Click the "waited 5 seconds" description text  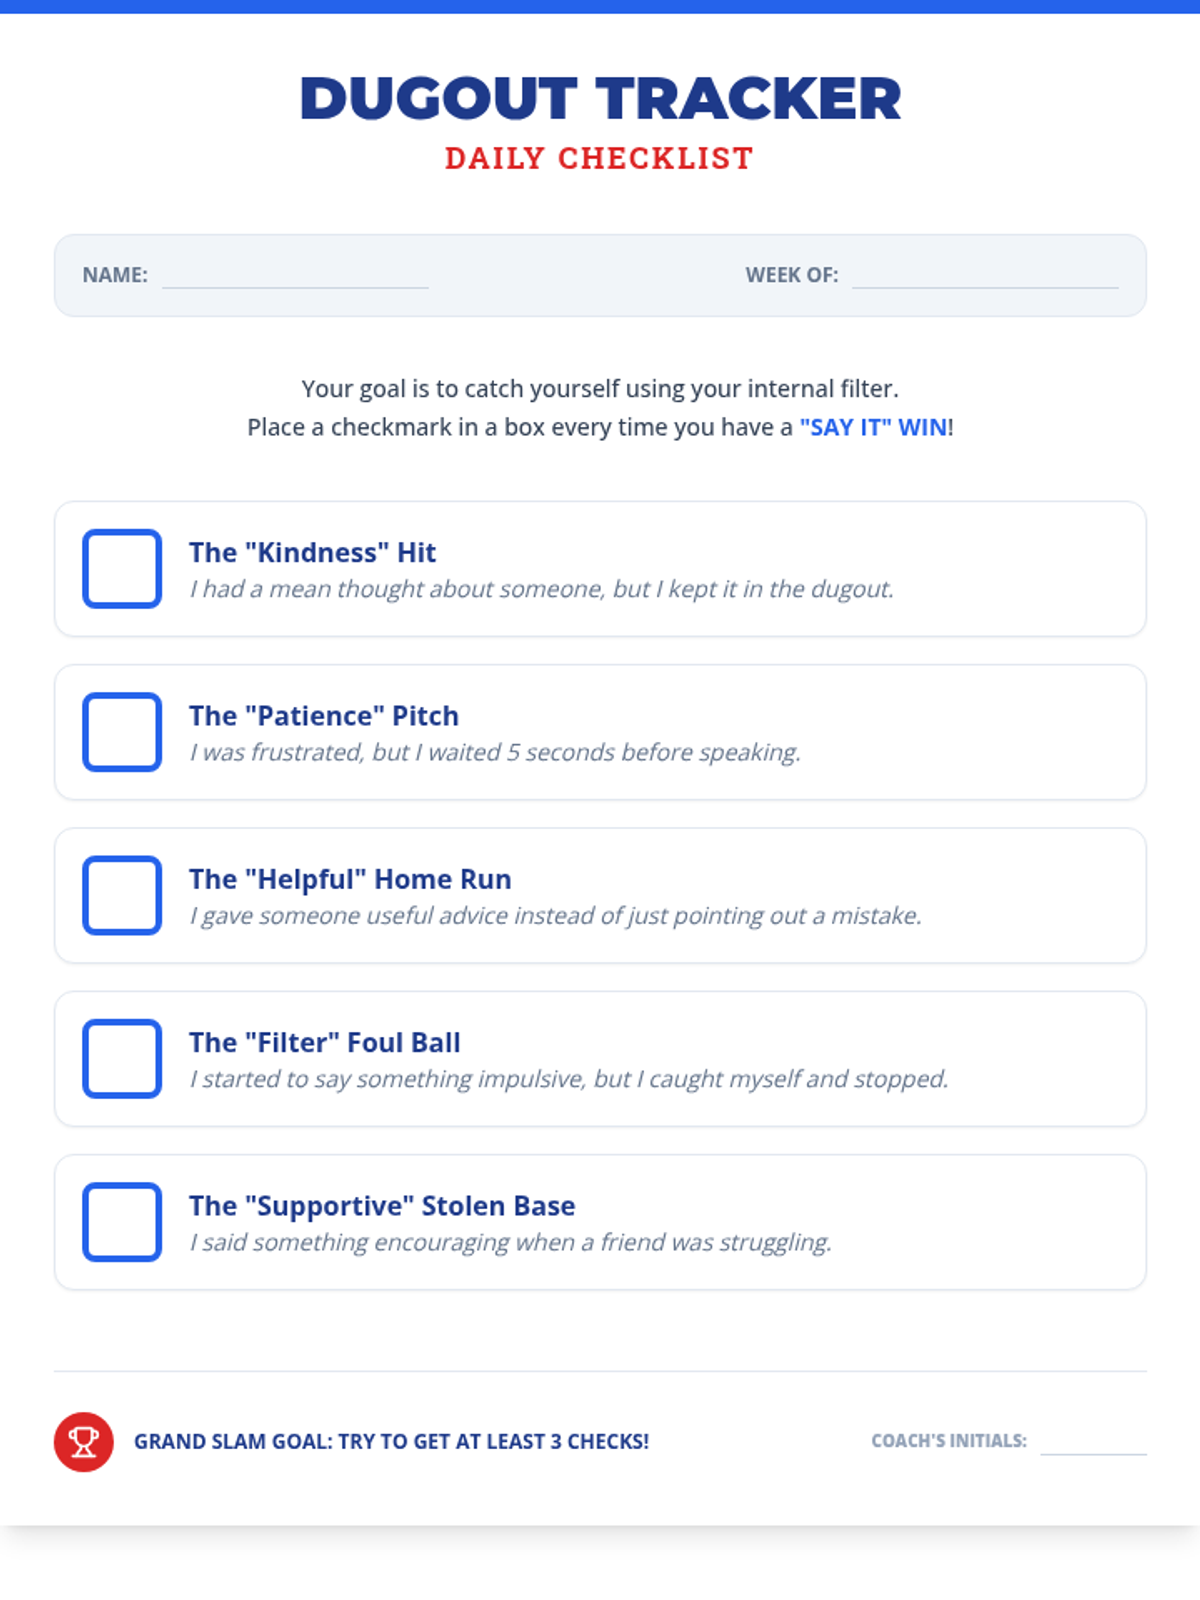pyautogui.click(x=495, y=752)
